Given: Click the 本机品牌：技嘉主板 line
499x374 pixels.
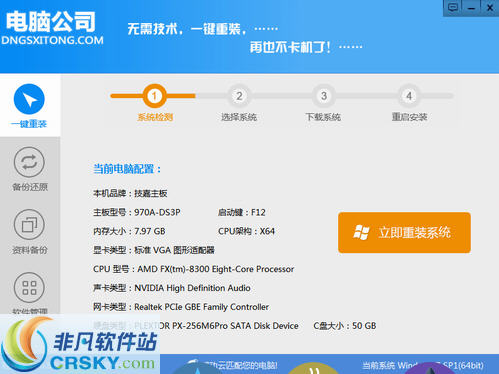Looking at the screenshot, I should click(130, 193).
